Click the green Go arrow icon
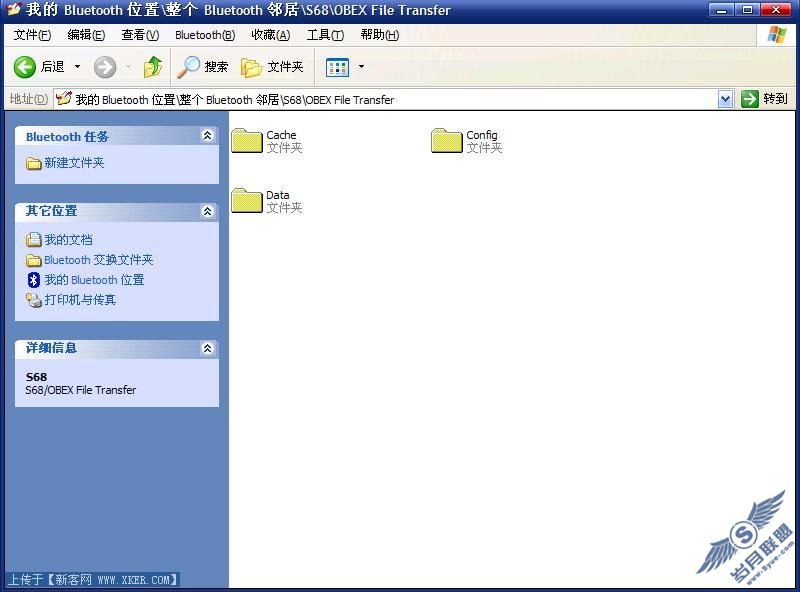 pyautogui.click(x=749, y=98)
